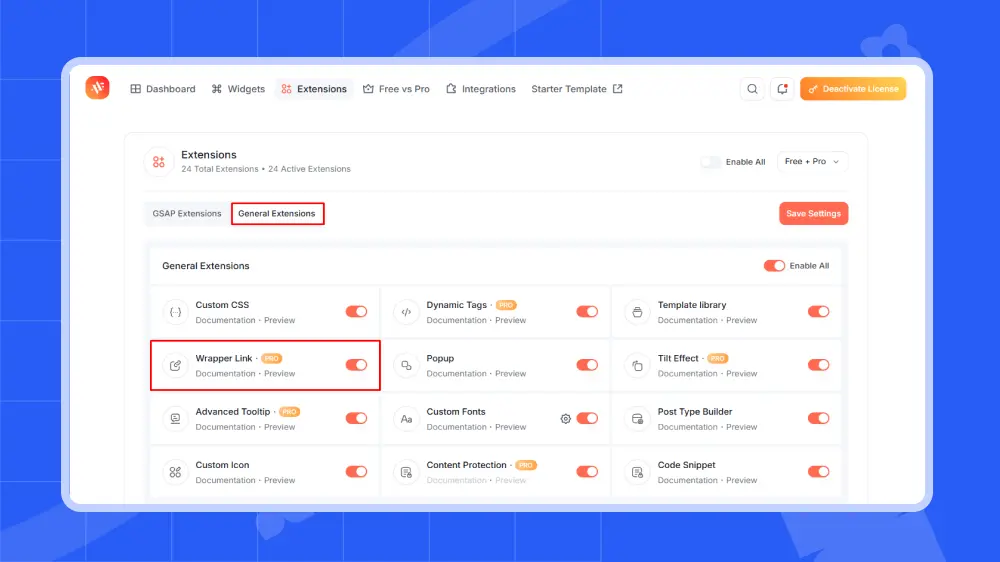Click the Code Snippet icon
This screenshot has width=1000, height=562.
(x=637, y=472)
